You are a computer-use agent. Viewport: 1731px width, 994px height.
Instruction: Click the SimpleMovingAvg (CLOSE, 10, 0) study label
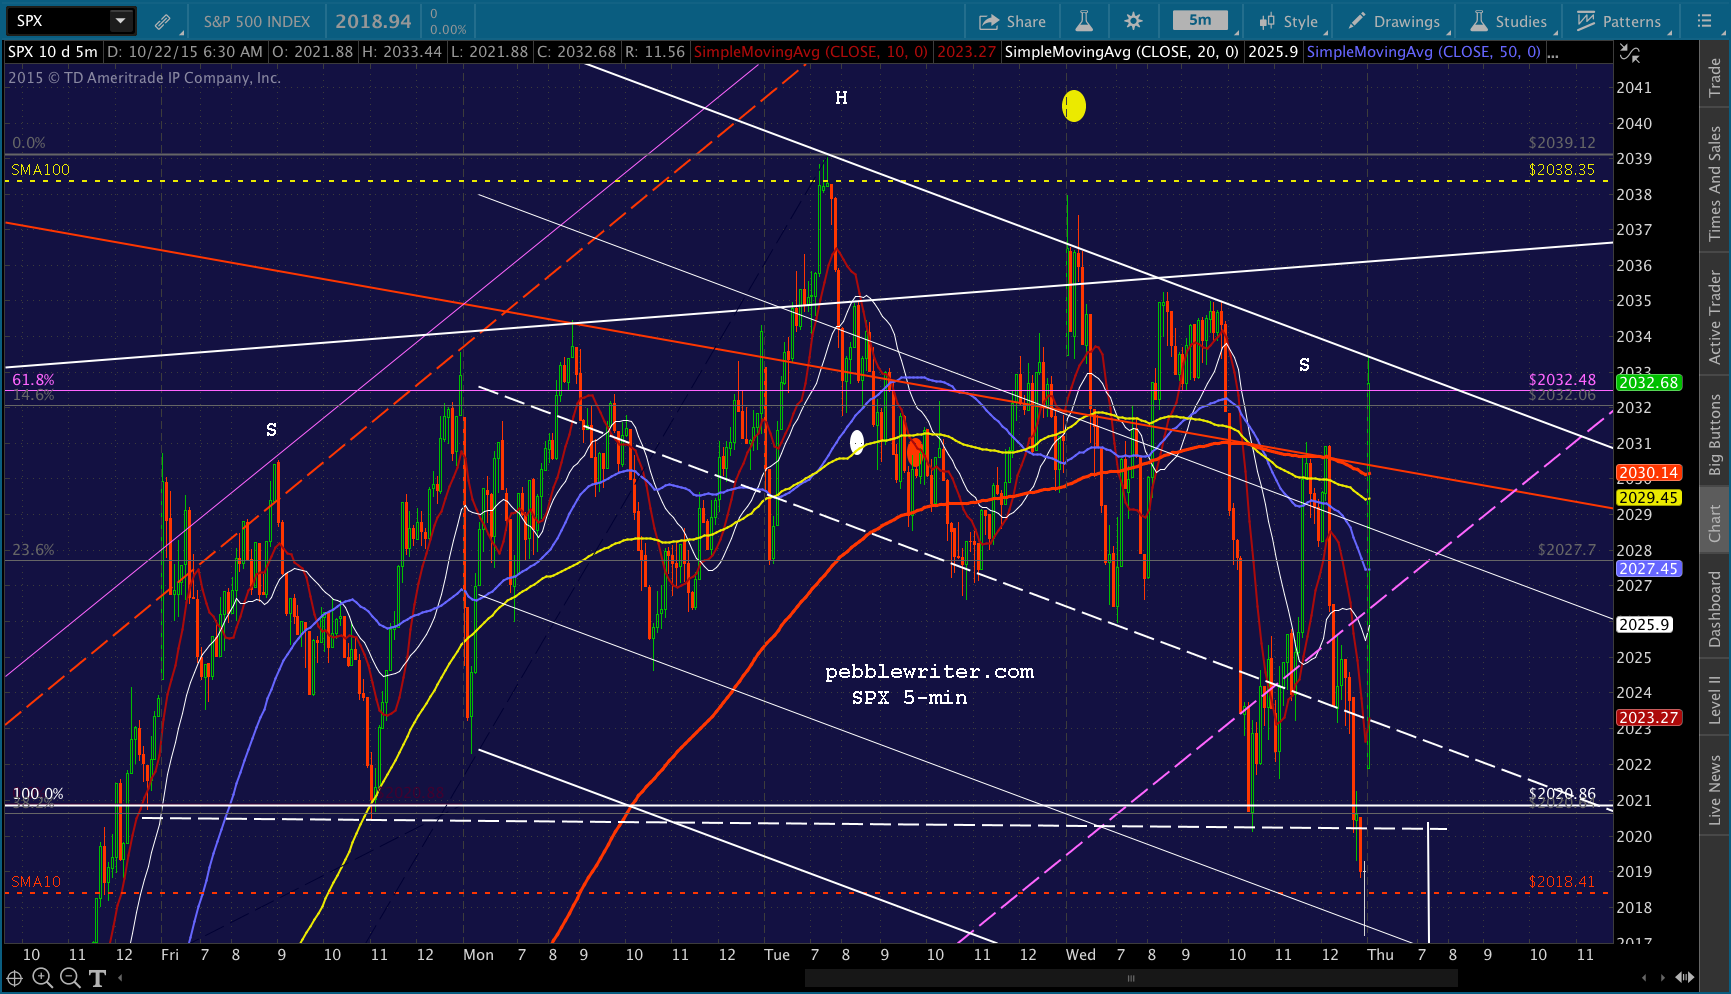tap(811, 52)
